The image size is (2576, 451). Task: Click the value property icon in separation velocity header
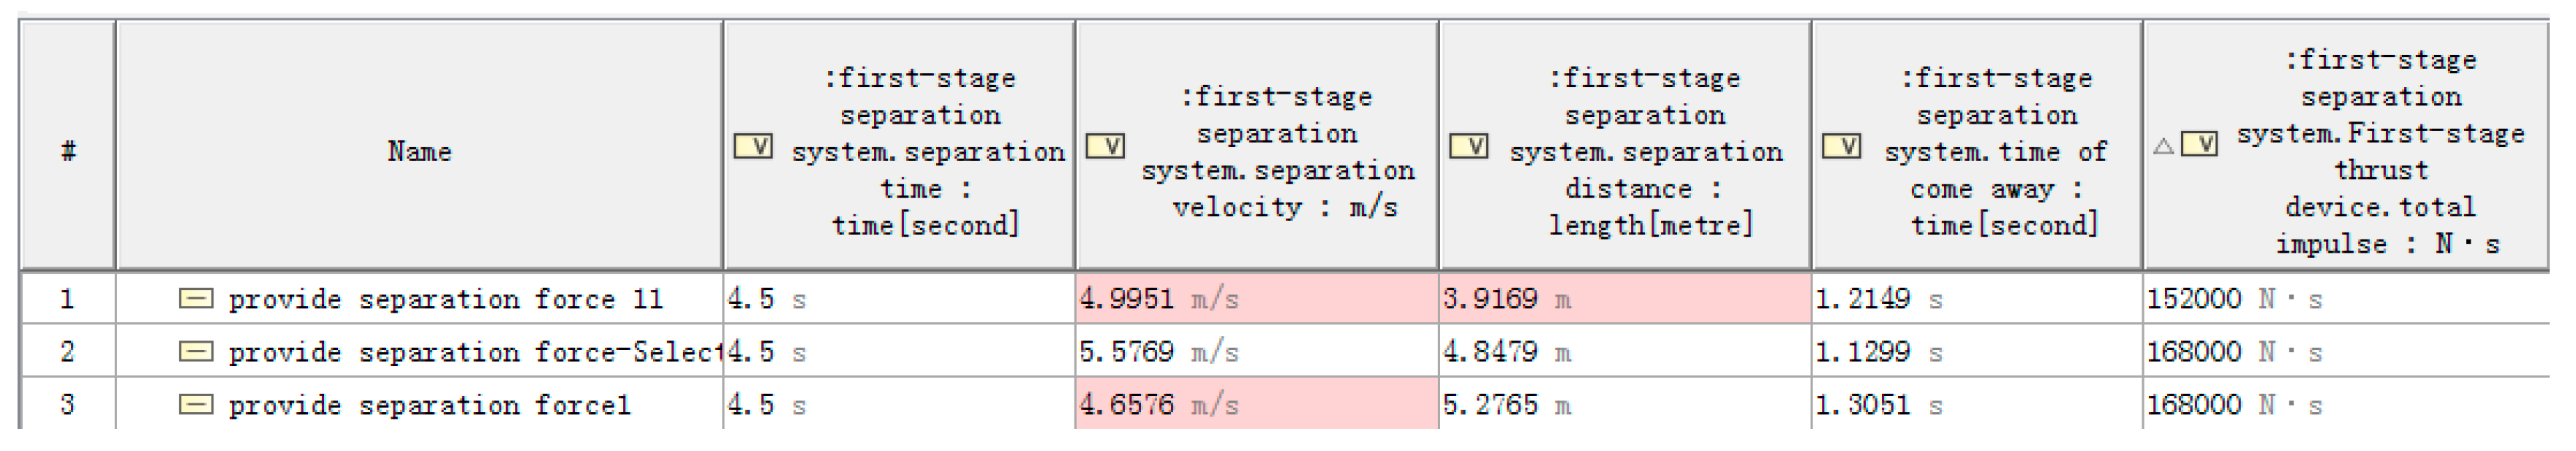coord(1105,147)
